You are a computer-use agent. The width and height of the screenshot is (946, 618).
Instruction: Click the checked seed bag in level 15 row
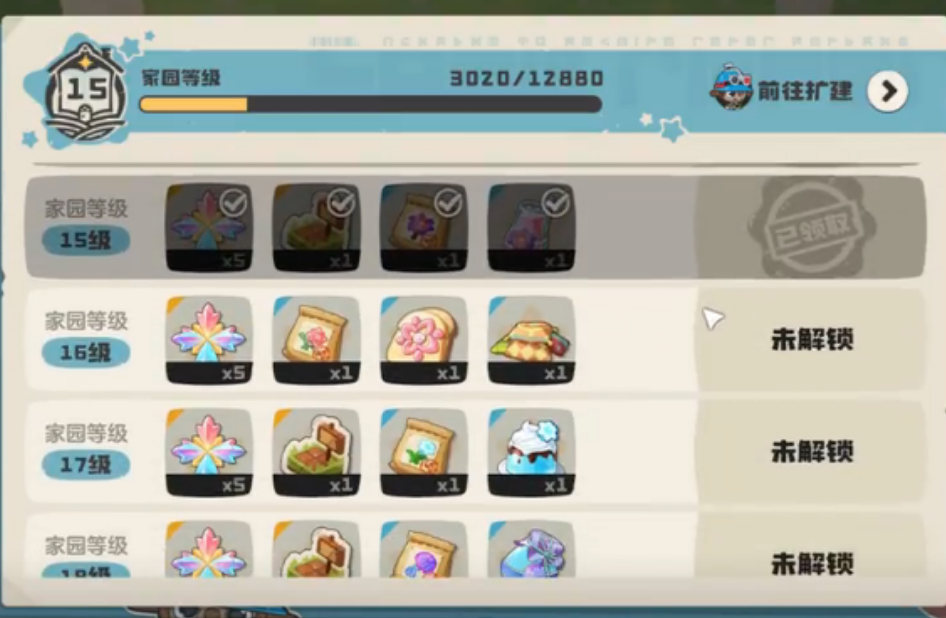pos(424,228)
